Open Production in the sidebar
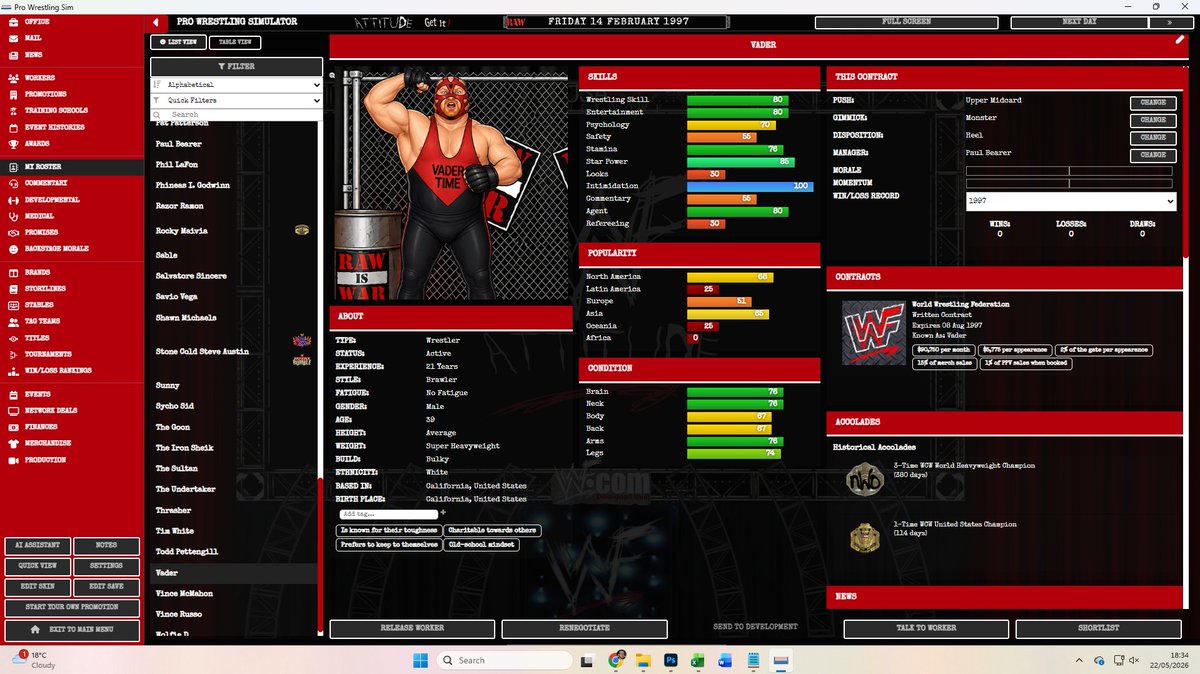The width and height of the screenshot is (1200, 674). pos(45,460)
